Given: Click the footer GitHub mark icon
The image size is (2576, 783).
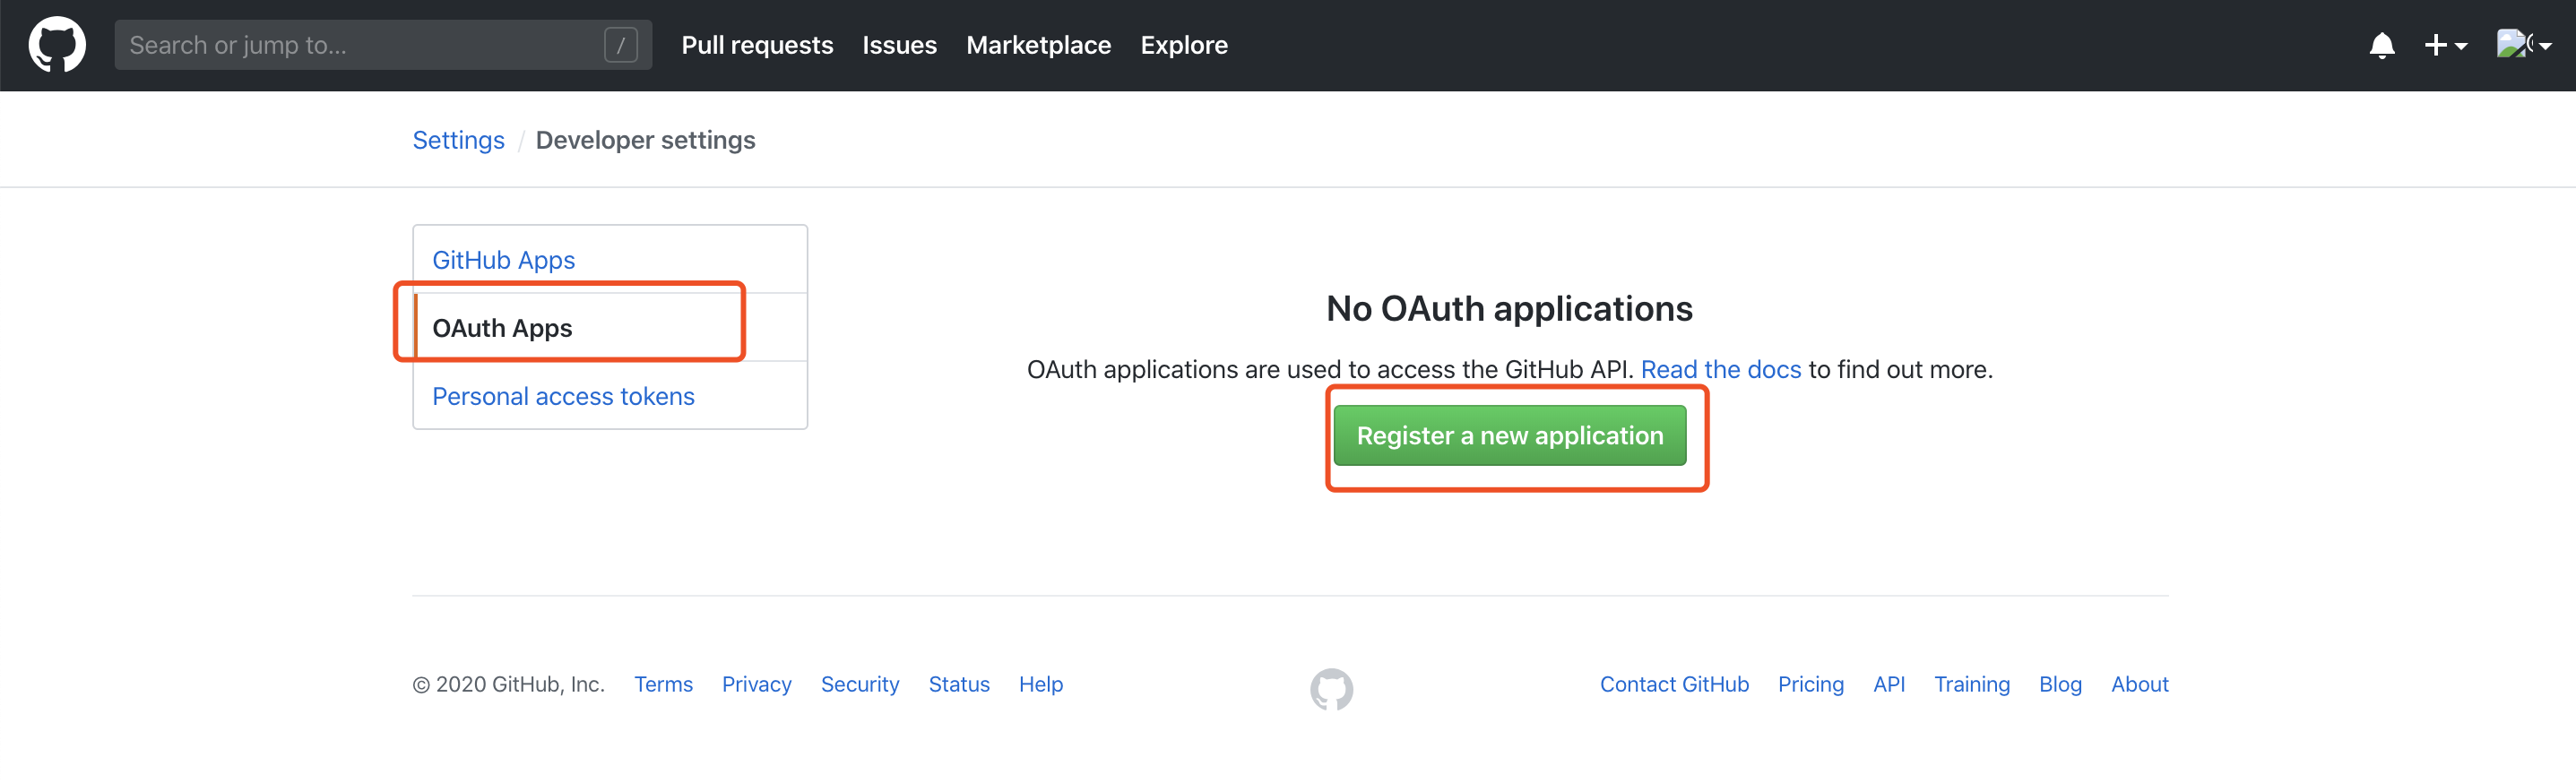Looking at the screenshot, I should (1331, 689).
